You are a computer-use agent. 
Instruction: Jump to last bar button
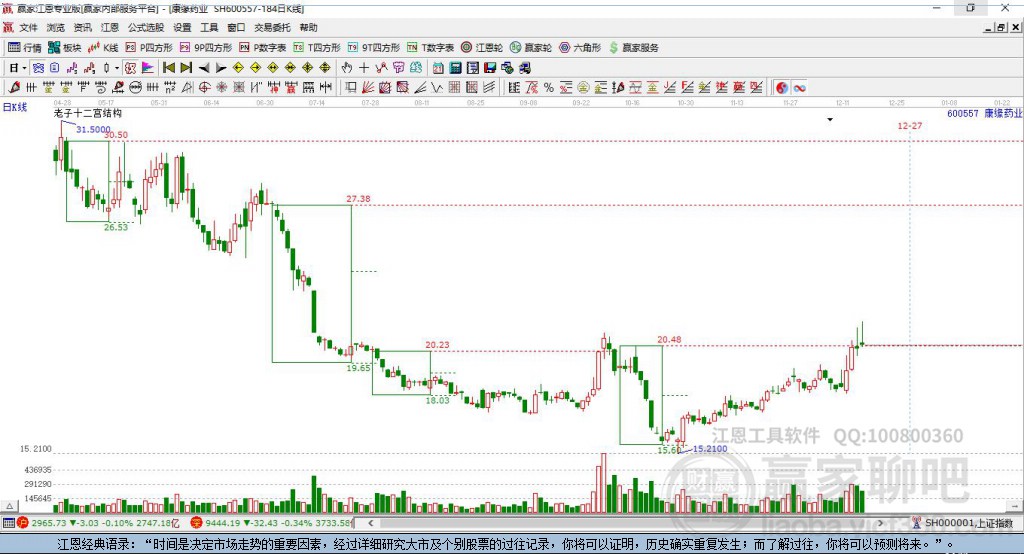coord(186,67)
